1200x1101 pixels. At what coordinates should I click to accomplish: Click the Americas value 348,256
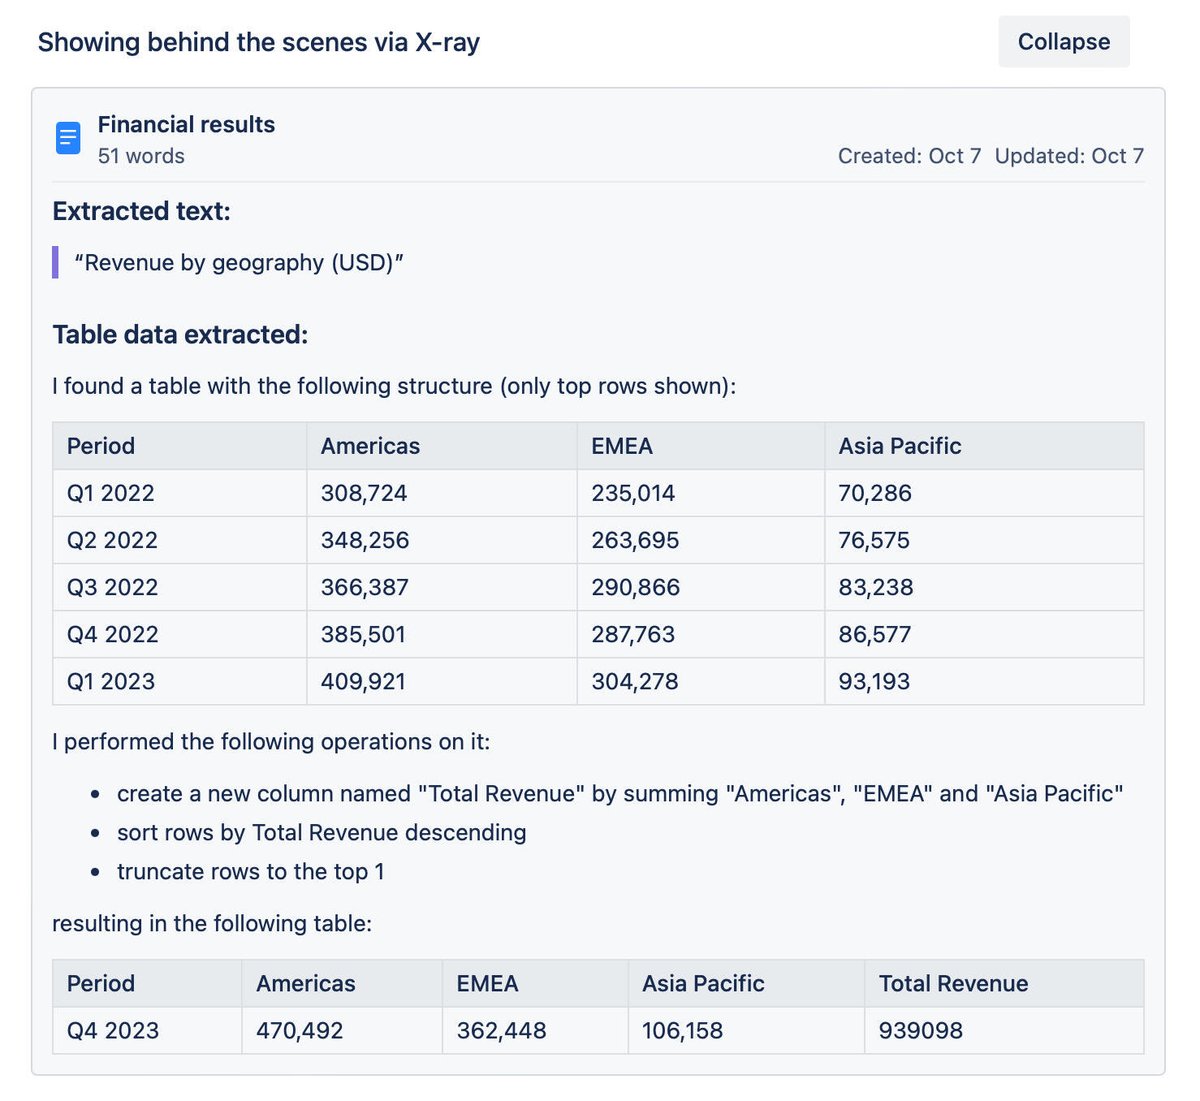point(365,540)
